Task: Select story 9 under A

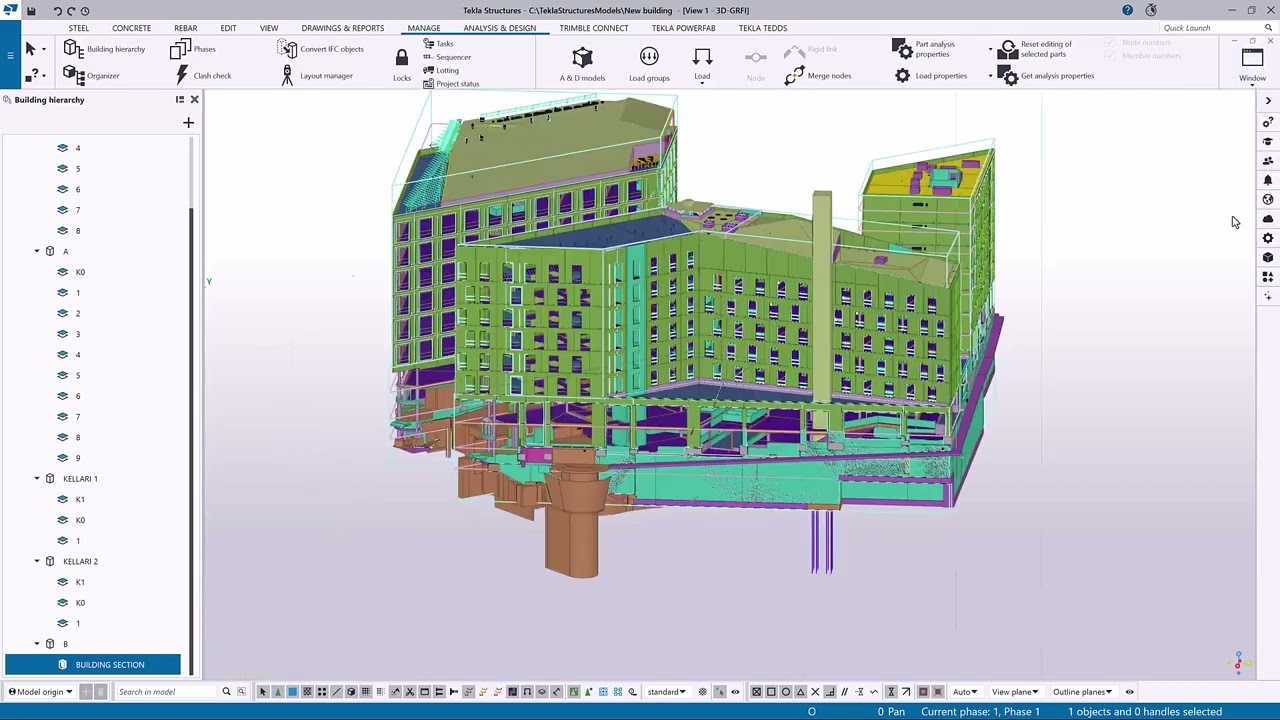Action: 77,458
